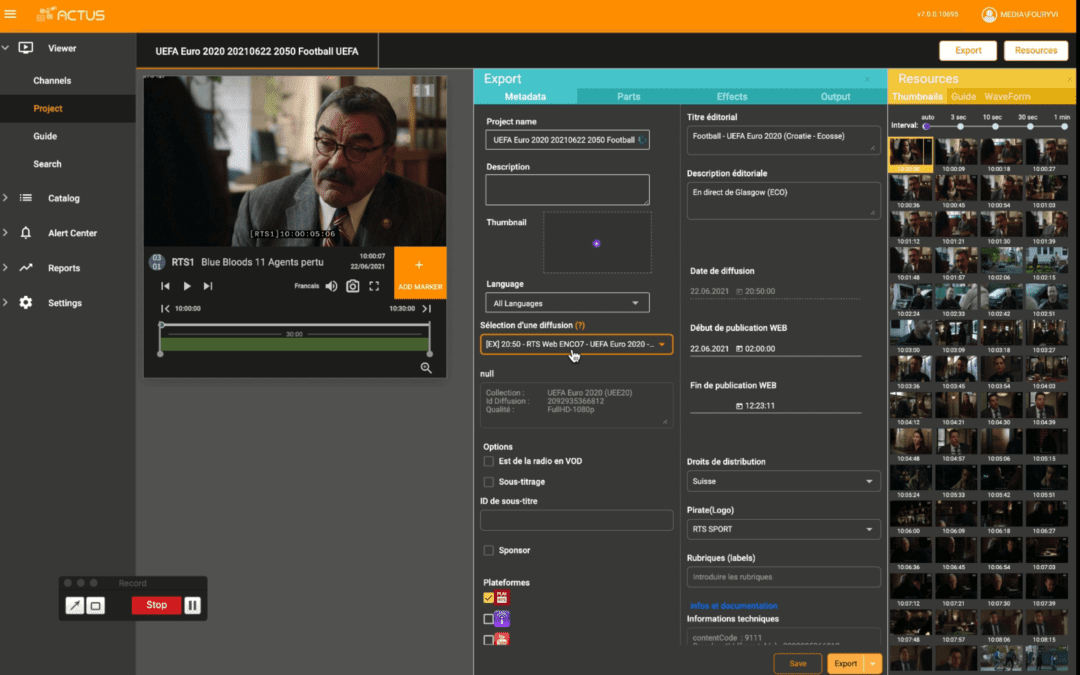Open the hamburger main menu

point(10,14)
